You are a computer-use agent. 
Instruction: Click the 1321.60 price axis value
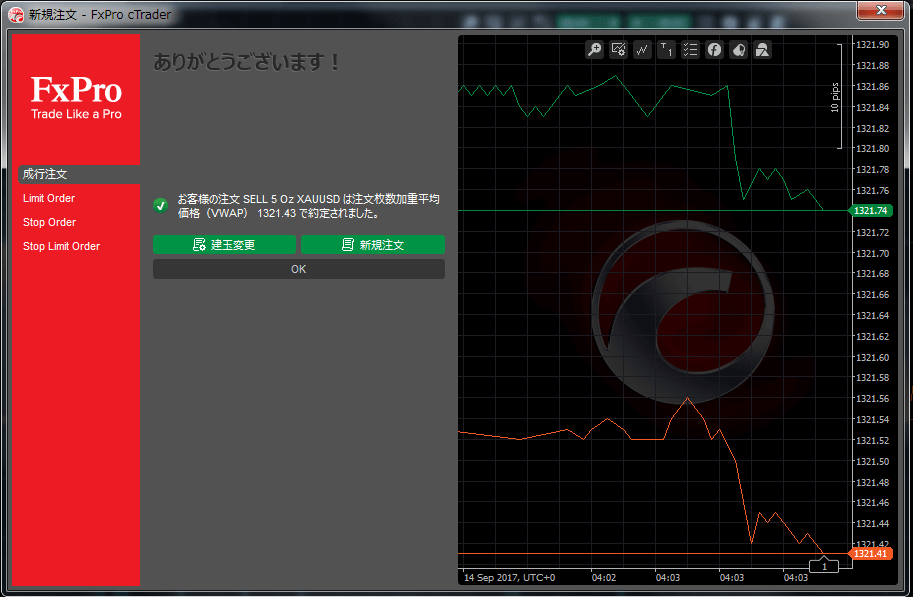click(x=872, y=357)
